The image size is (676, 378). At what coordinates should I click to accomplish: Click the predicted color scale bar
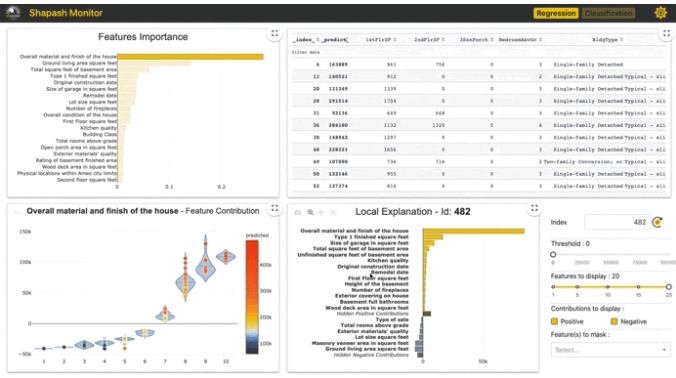tap(252, 297)
